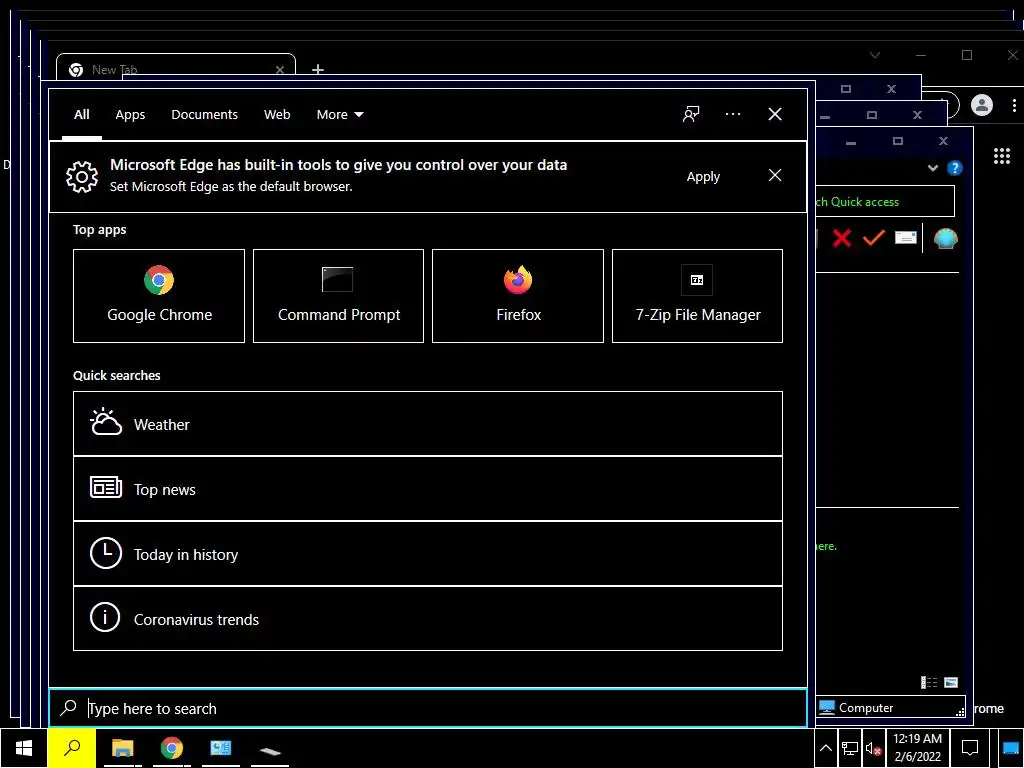The width and height of the screenshot is (1024, 768).
Task: Focus the Type here to search box
Action: 428,708
